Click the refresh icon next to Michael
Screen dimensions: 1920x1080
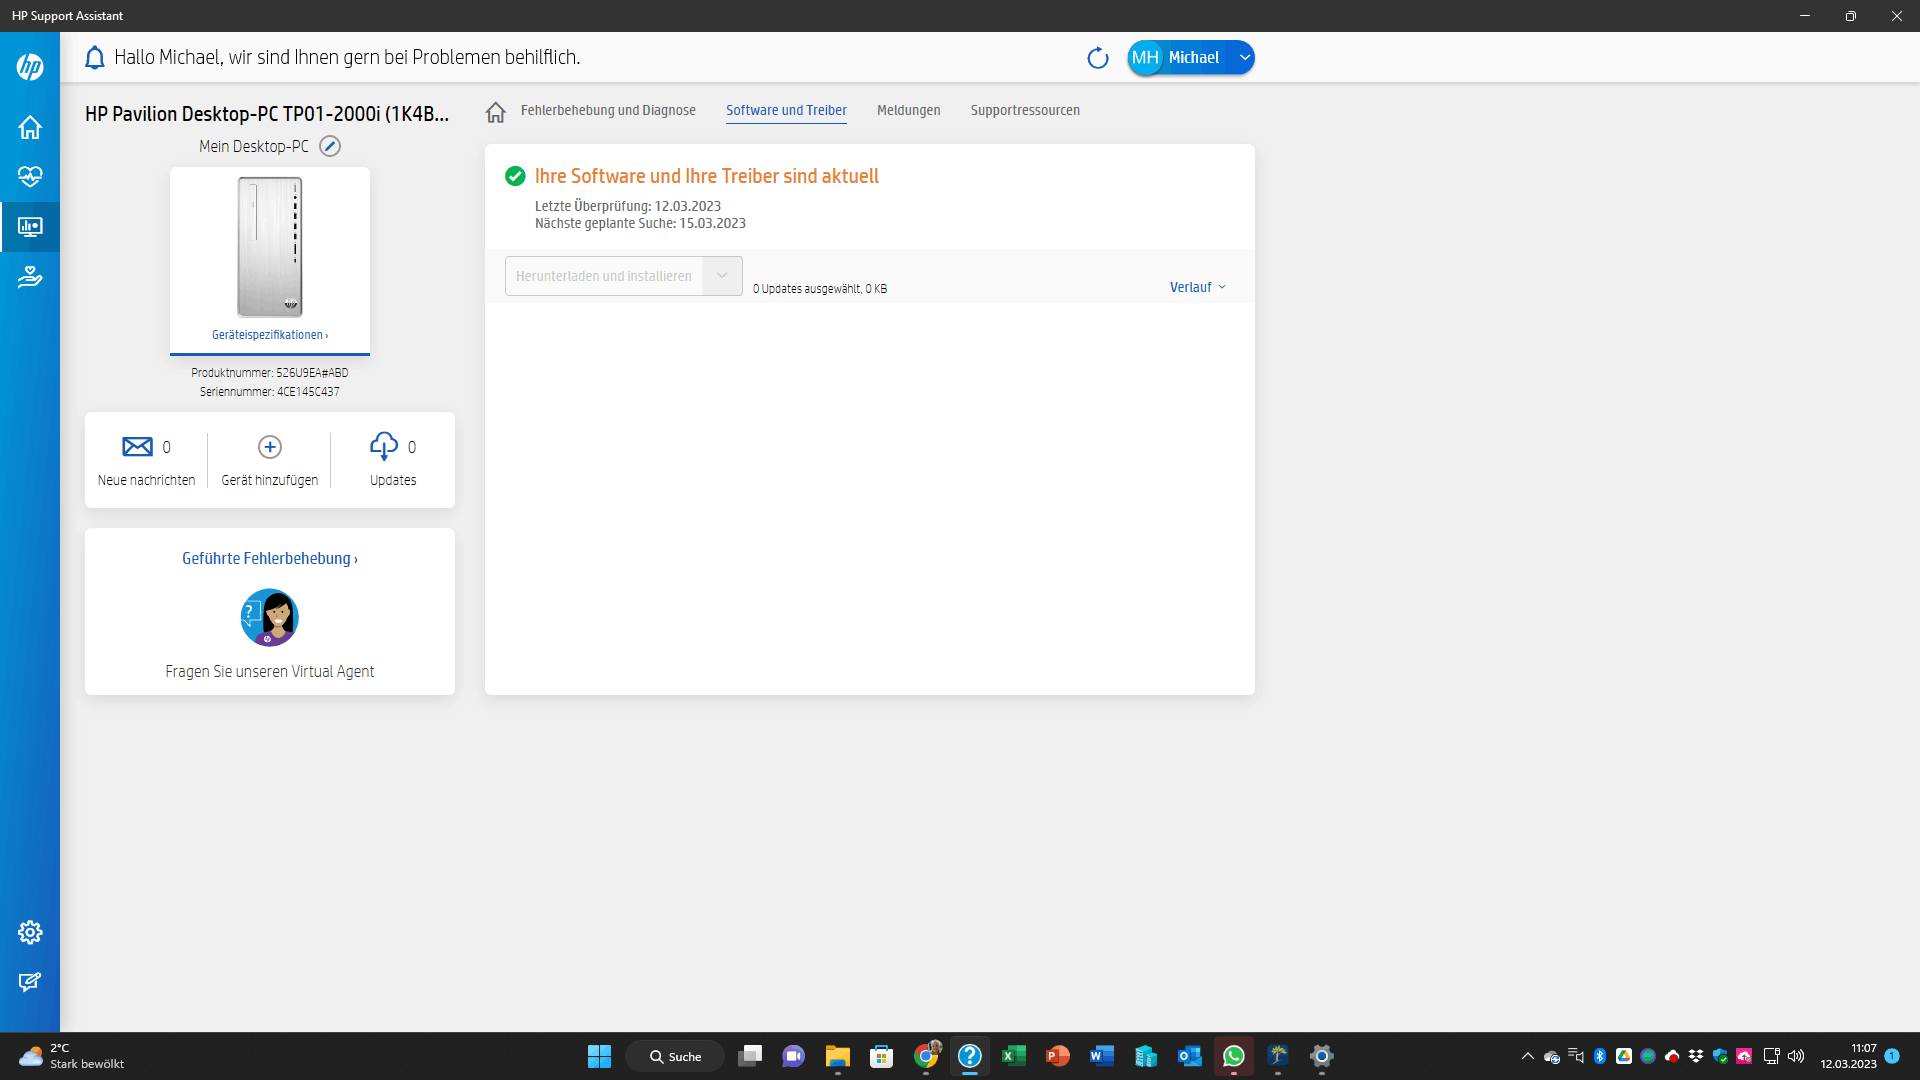click(1098, 58)
